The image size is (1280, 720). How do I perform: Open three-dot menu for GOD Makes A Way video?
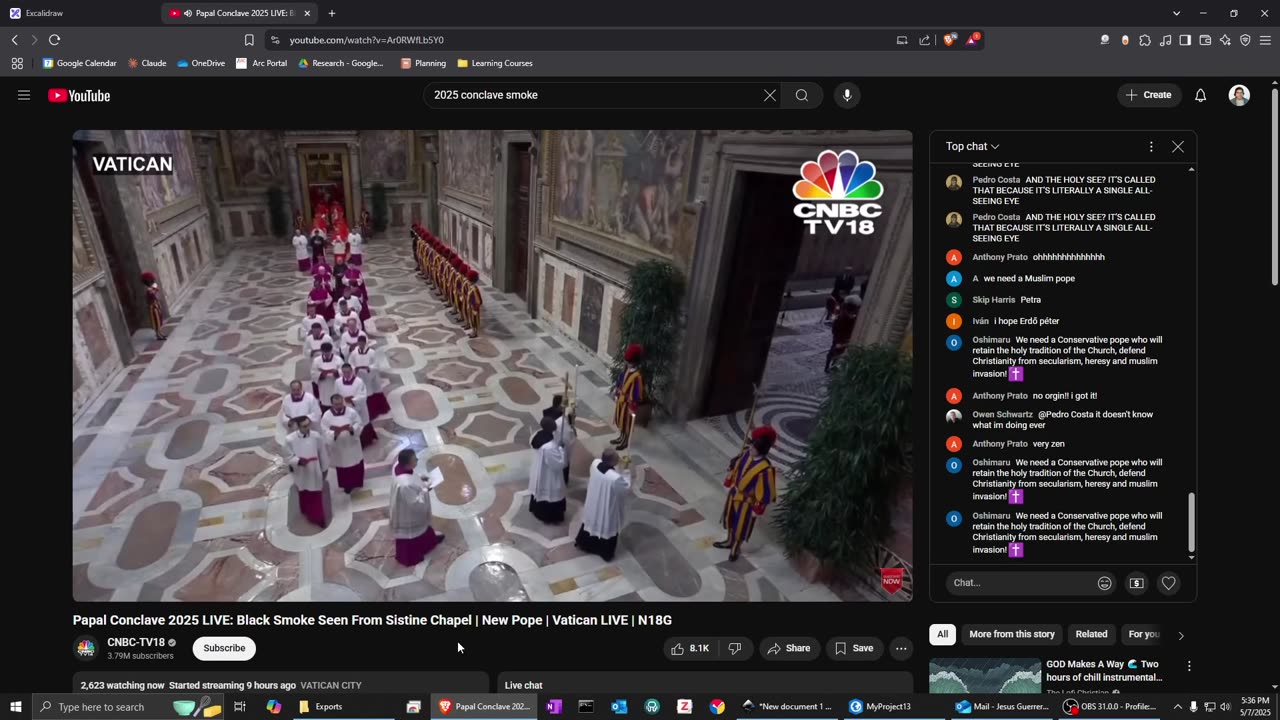[1189, 666]
